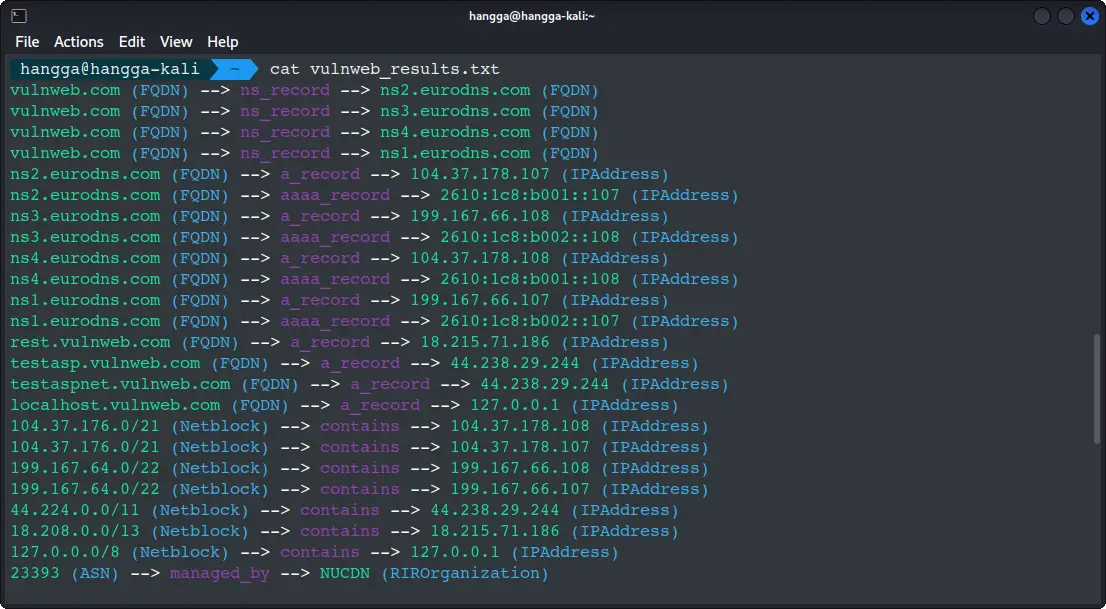
Task: Open the Edit menu
Action: click(131, 42)
